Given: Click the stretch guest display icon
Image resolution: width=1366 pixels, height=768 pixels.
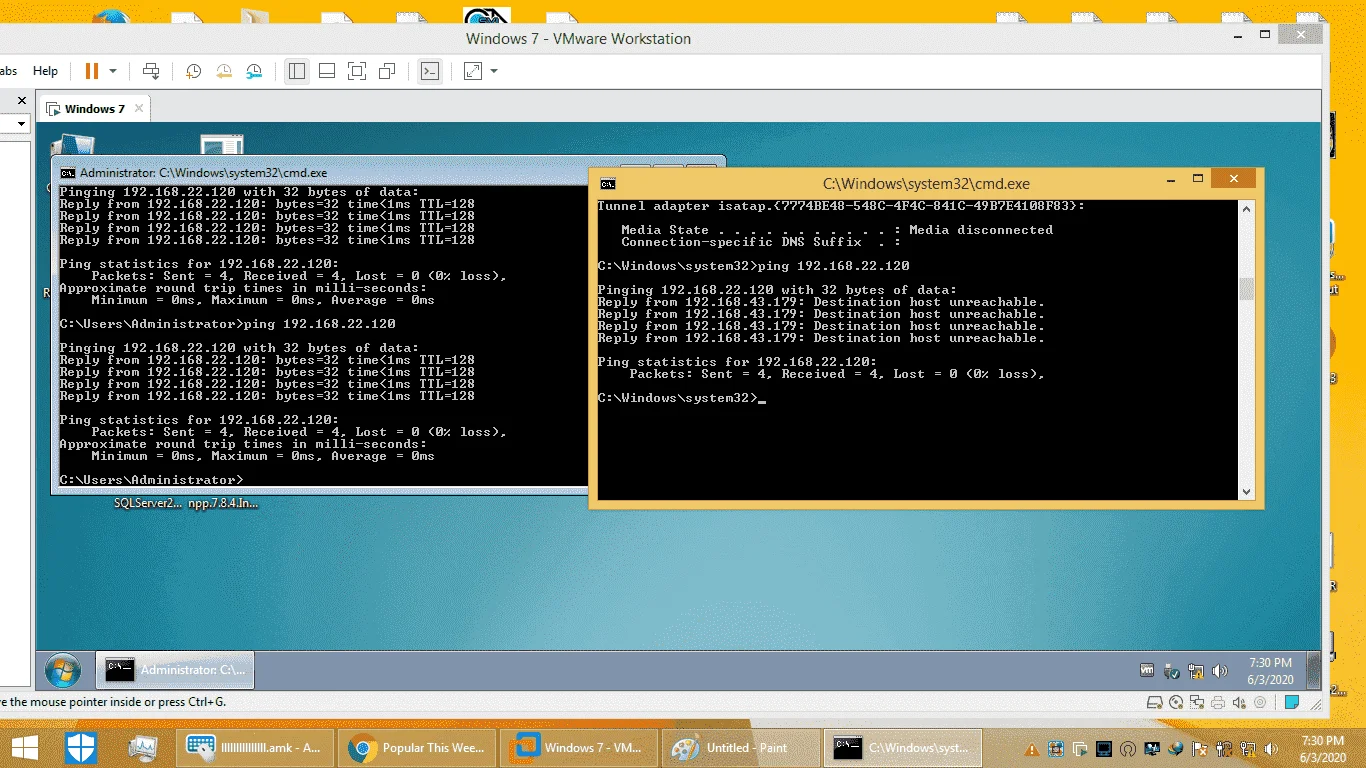Looking at the screenshot, I should coord(473,71).
